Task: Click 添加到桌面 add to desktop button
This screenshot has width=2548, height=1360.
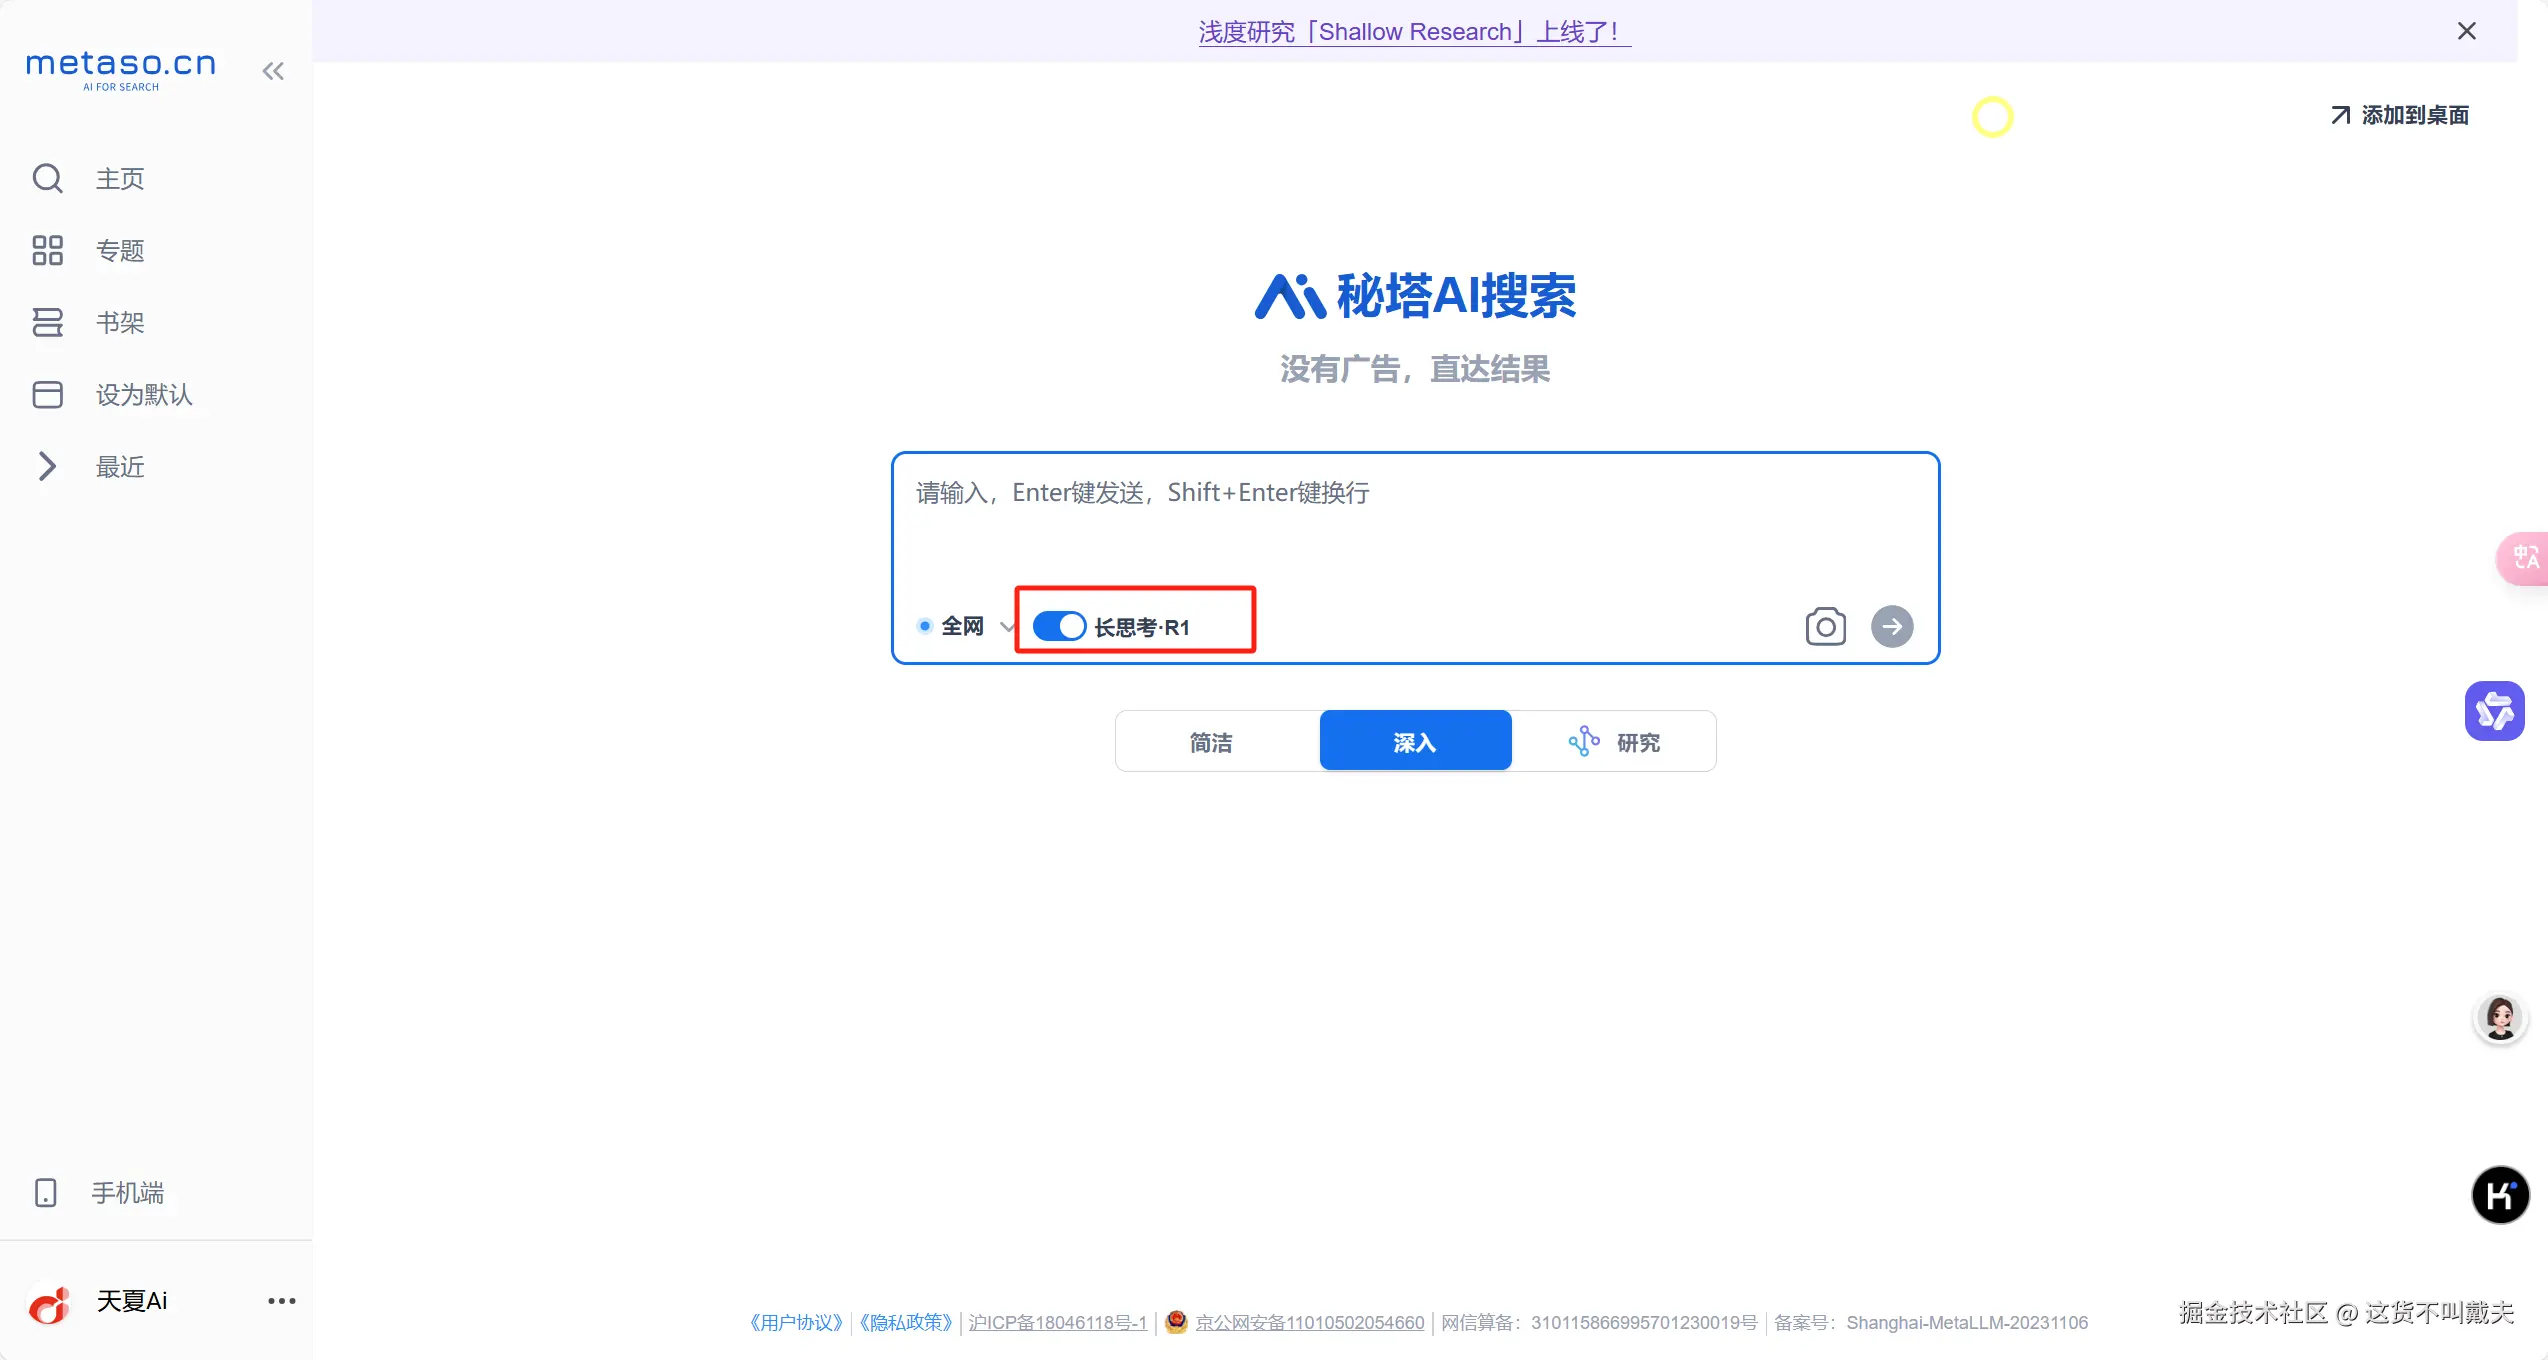Action: (x=2399, y=116)
